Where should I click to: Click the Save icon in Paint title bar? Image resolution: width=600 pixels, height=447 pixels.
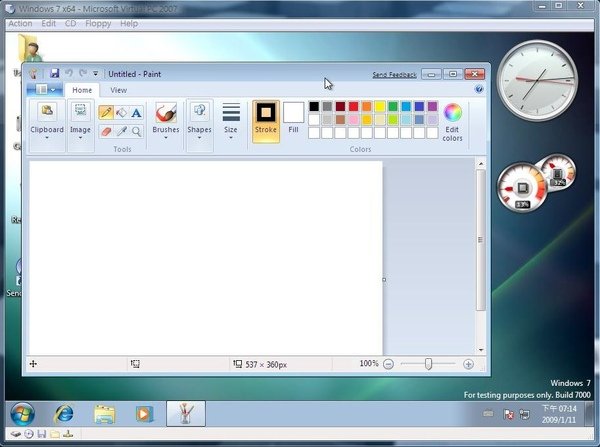(54, 73)
